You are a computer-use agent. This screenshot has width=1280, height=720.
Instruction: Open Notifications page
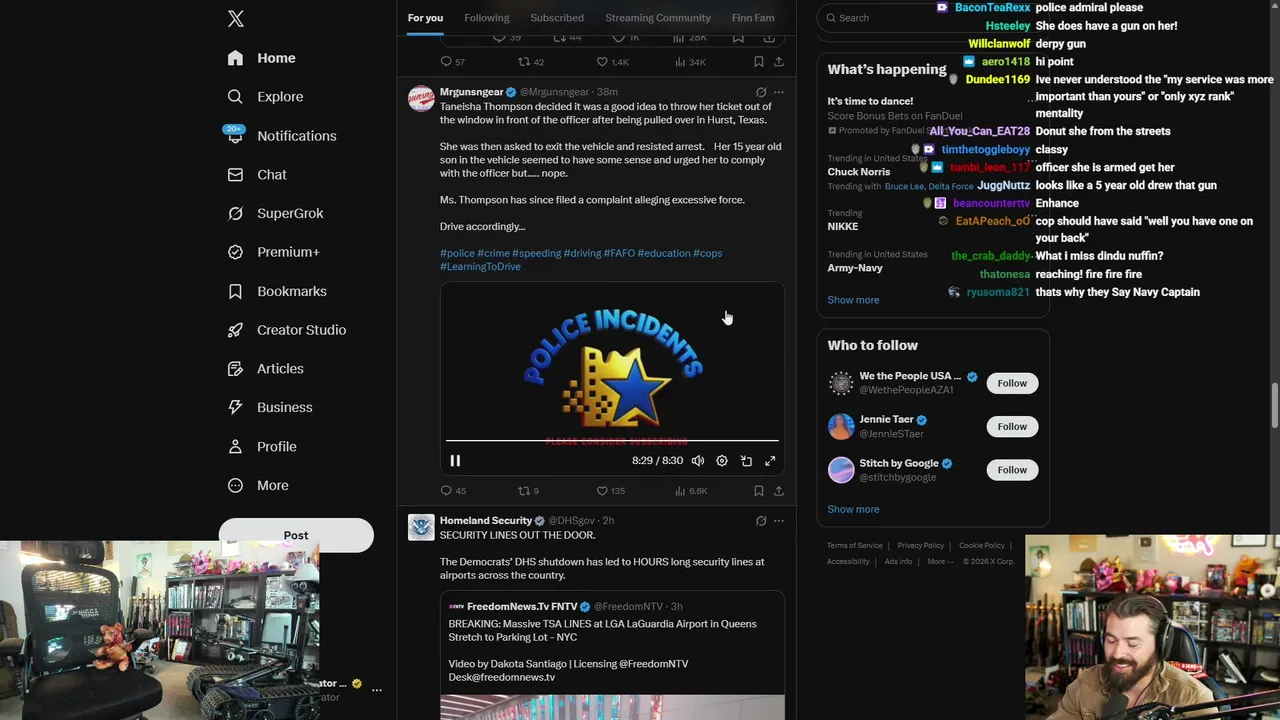click(x=281, y=136)
